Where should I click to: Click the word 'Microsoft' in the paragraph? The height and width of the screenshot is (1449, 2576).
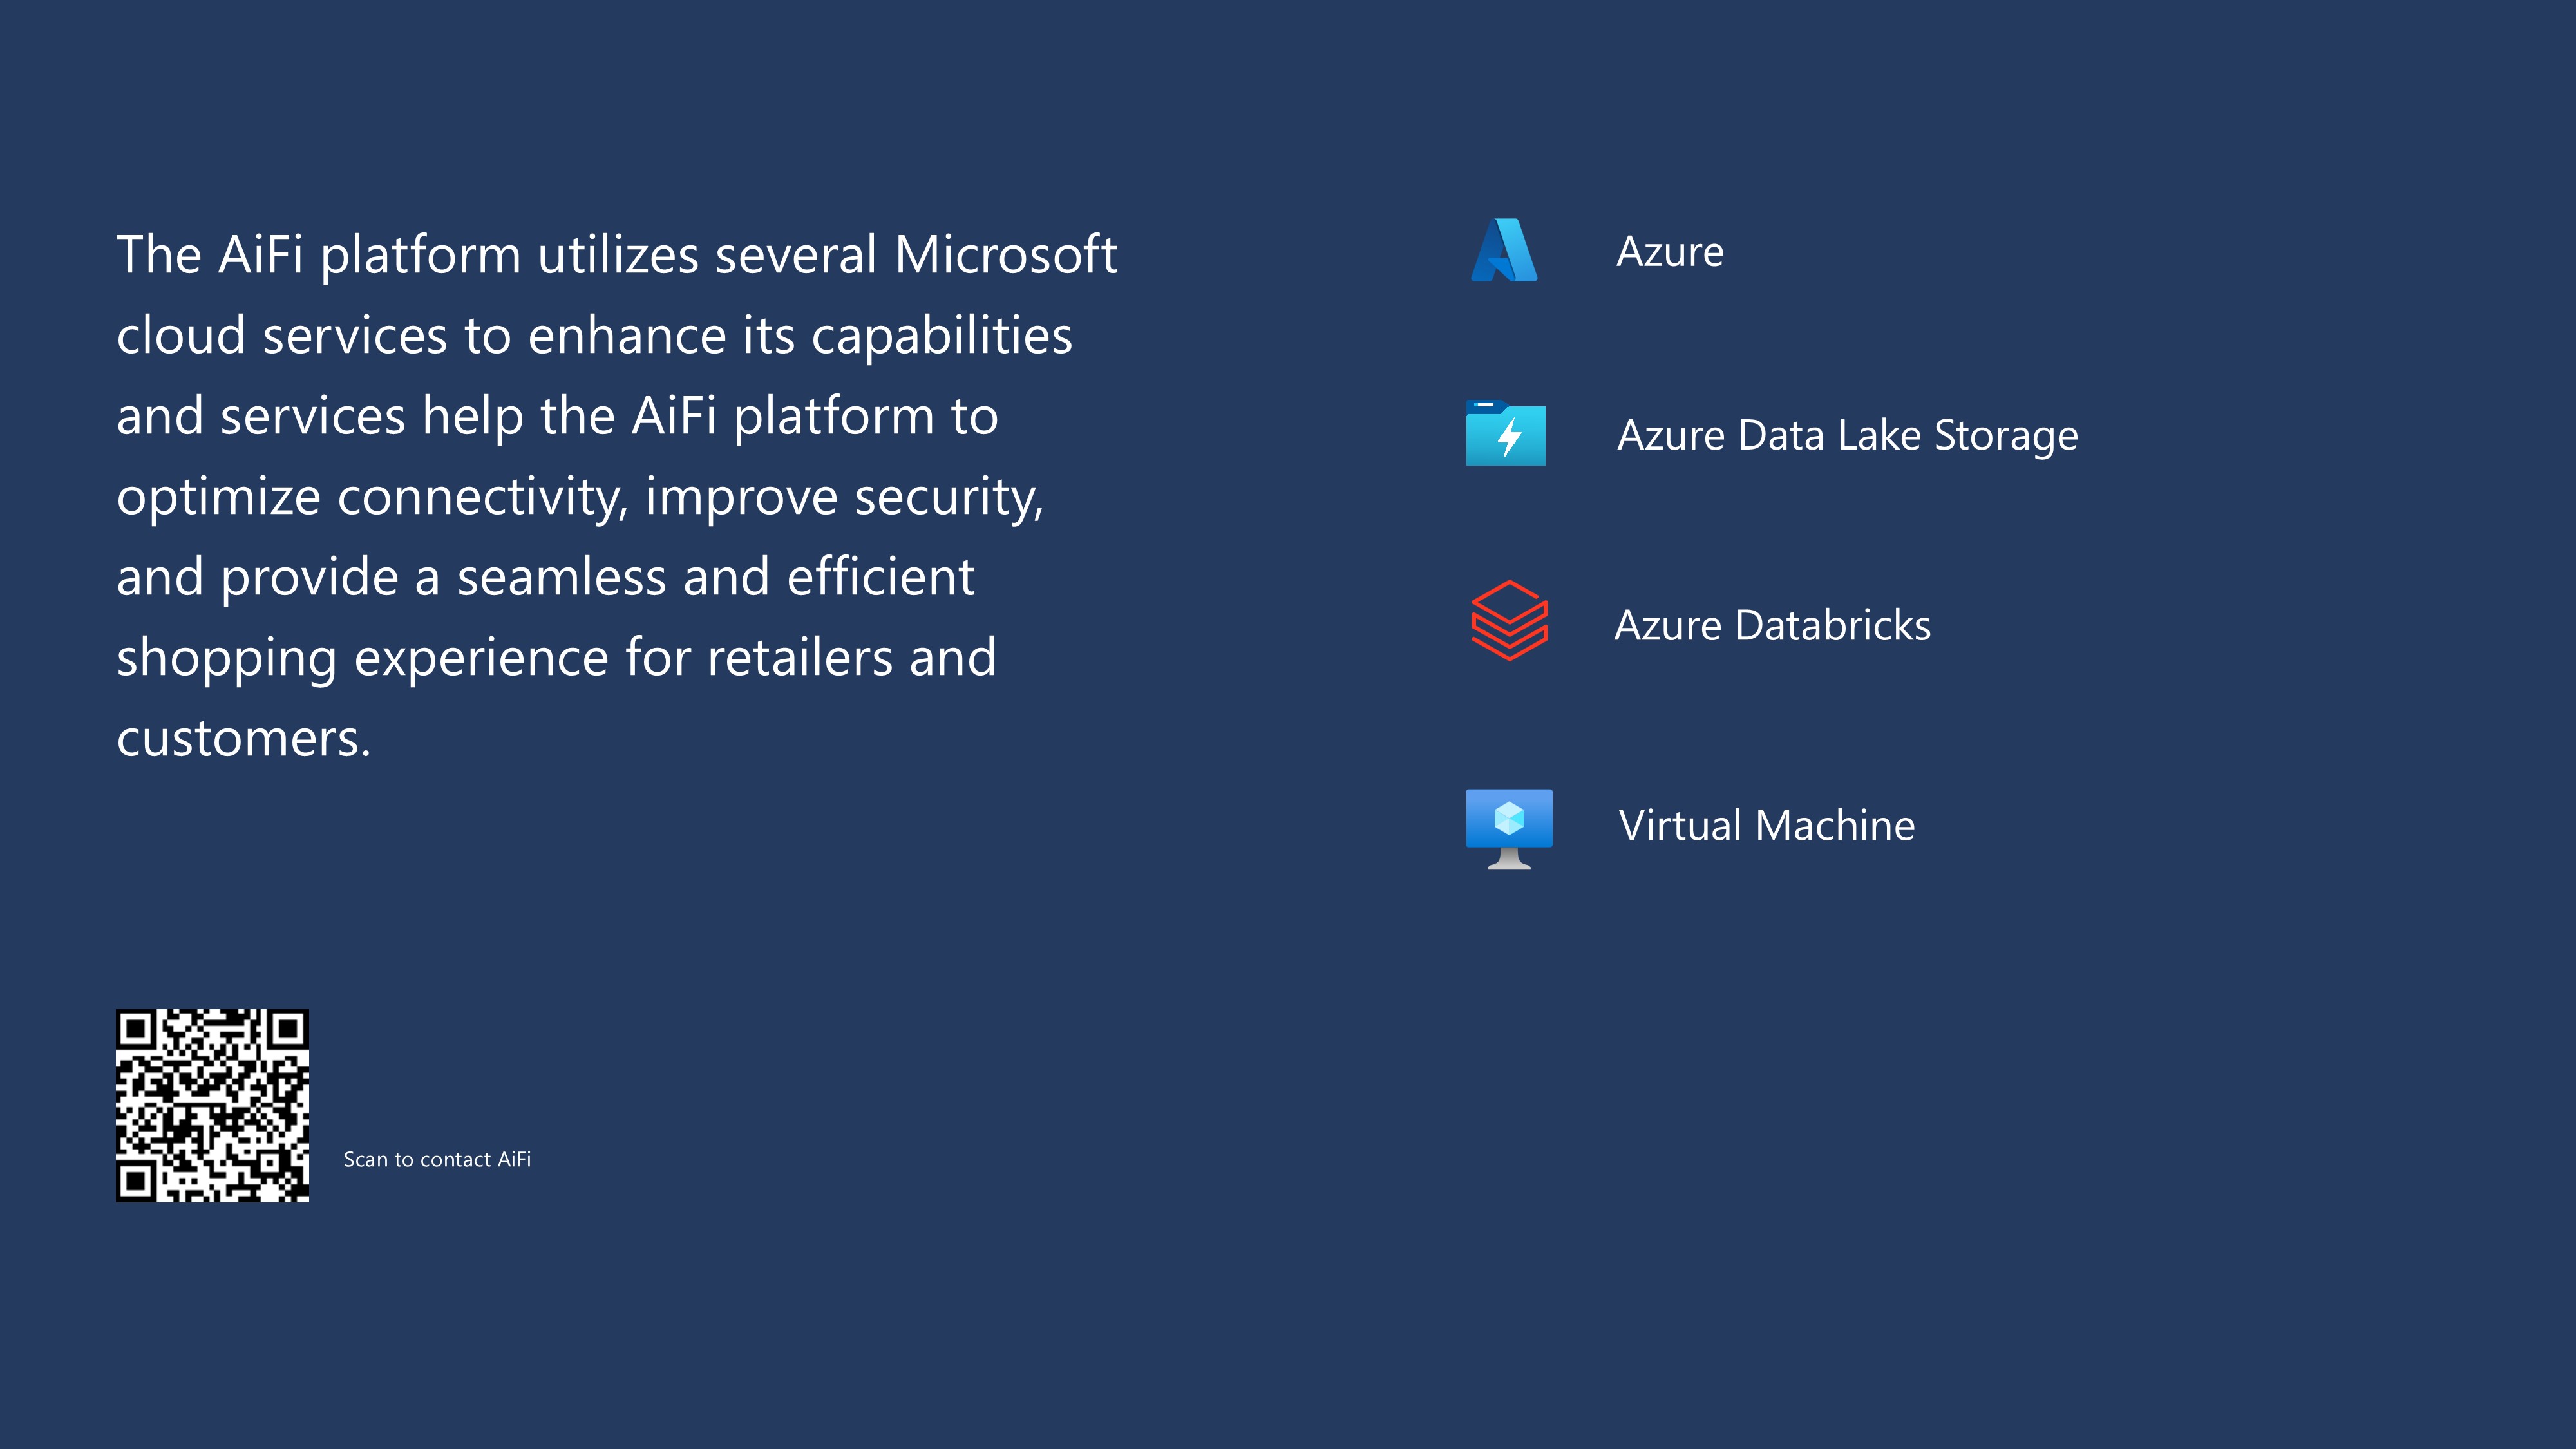1006,255
